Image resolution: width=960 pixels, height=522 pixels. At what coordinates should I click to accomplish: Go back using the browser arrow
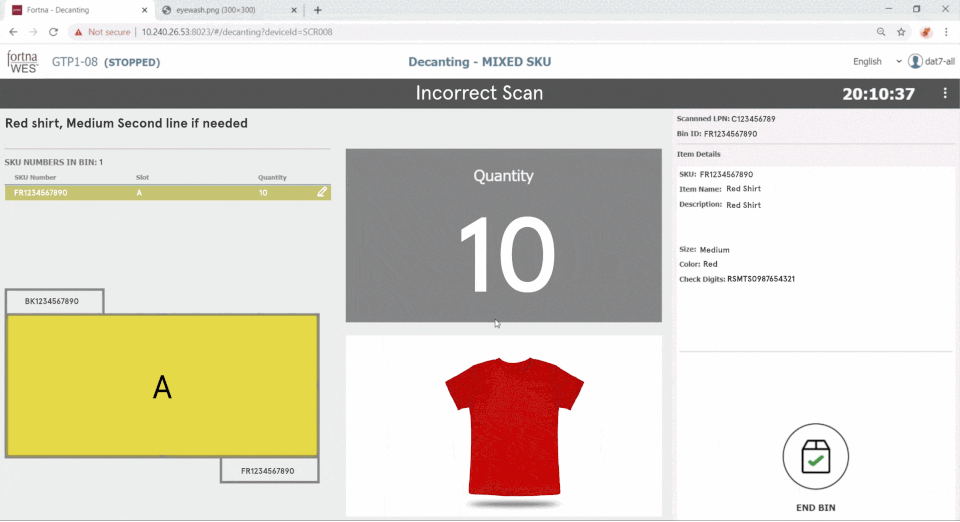point(14,32)
